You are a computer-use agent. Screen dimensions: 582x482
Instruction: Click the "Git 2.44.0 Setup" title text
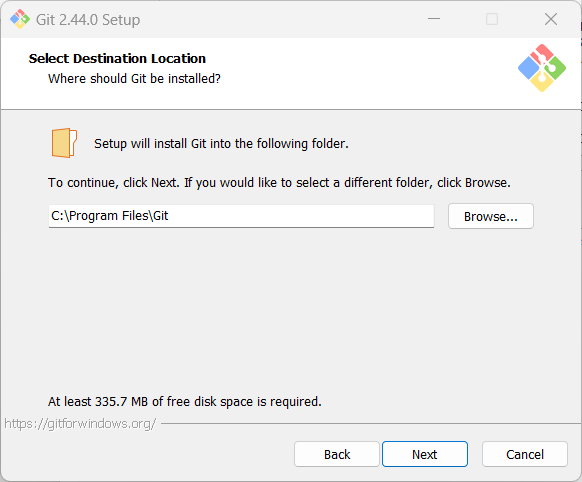coord(88,20)
